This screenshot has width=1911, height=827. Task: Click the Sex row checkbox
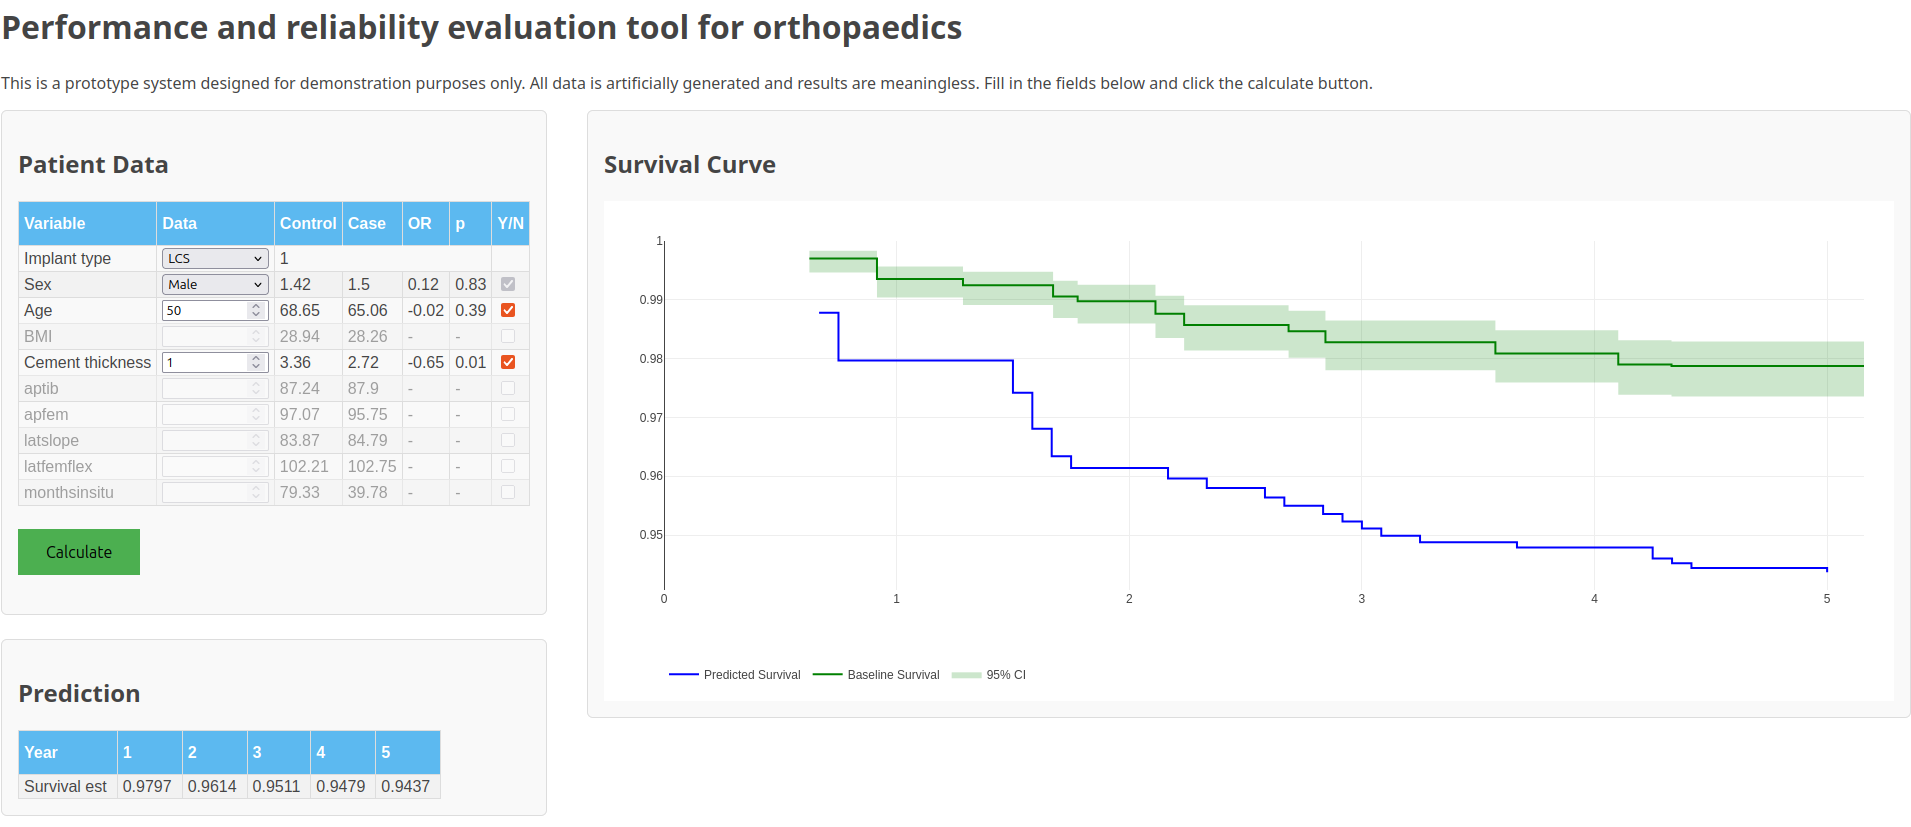pyautogui.click(x=508, y=284)
